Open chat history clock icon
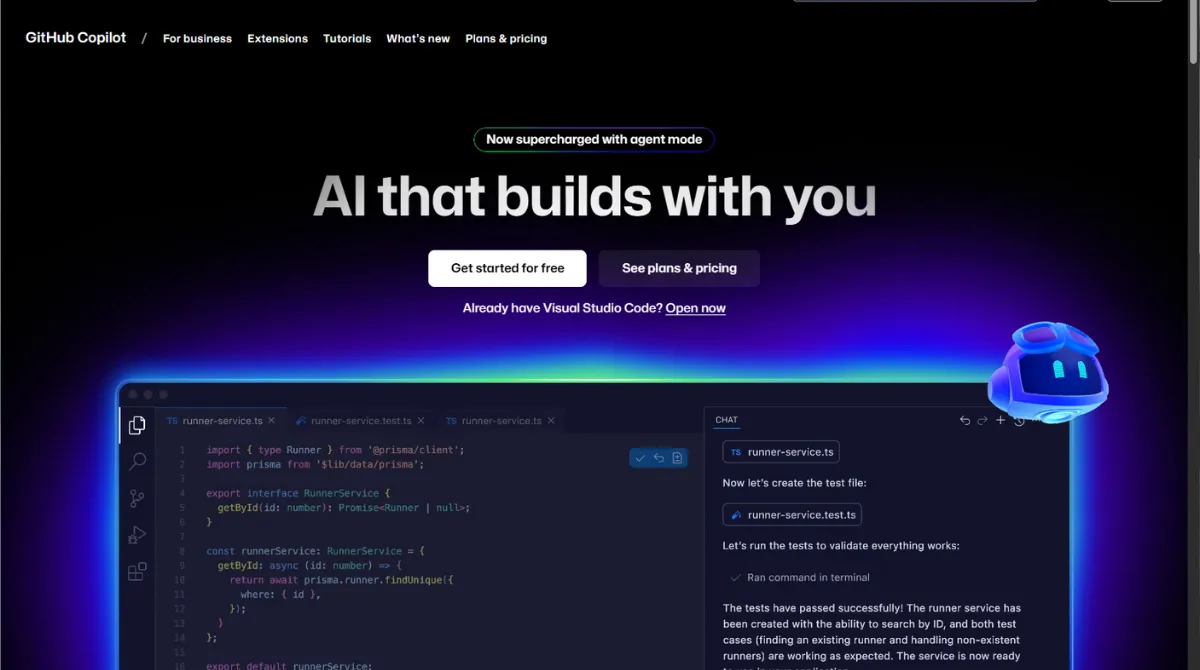The height and width of the screenshot is (670, 1200). click(1018, 421)
